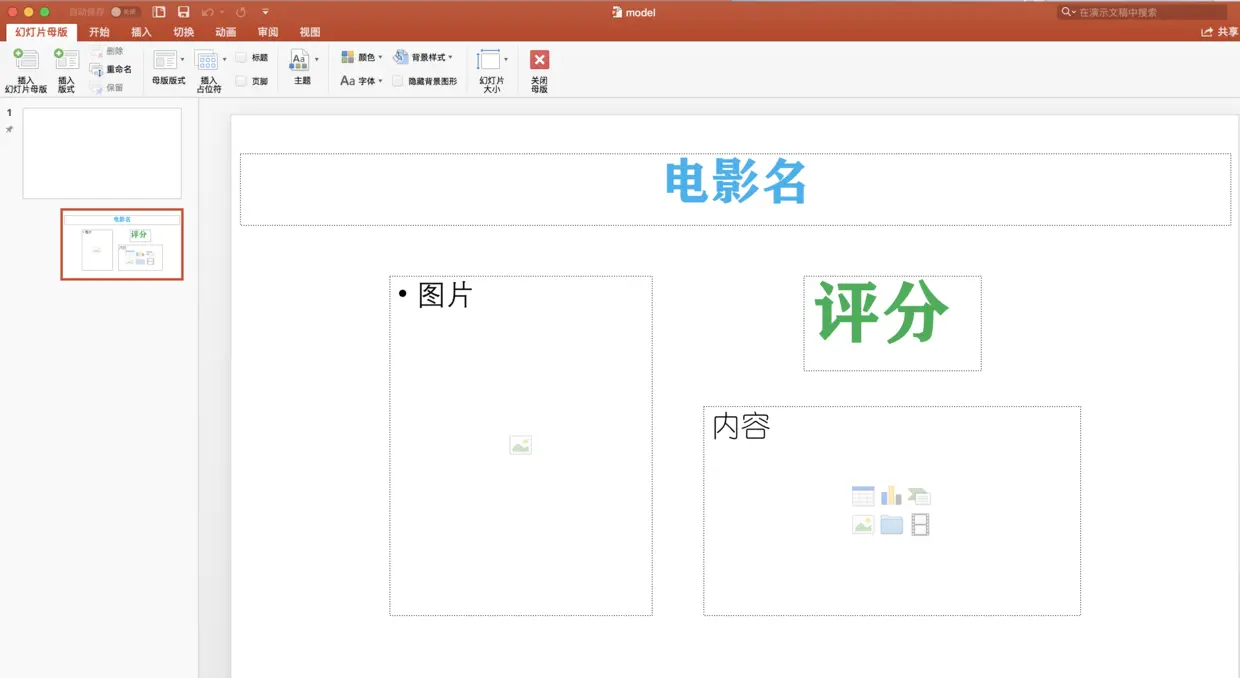Enable the 页脚 checkbox

(240, 79)
